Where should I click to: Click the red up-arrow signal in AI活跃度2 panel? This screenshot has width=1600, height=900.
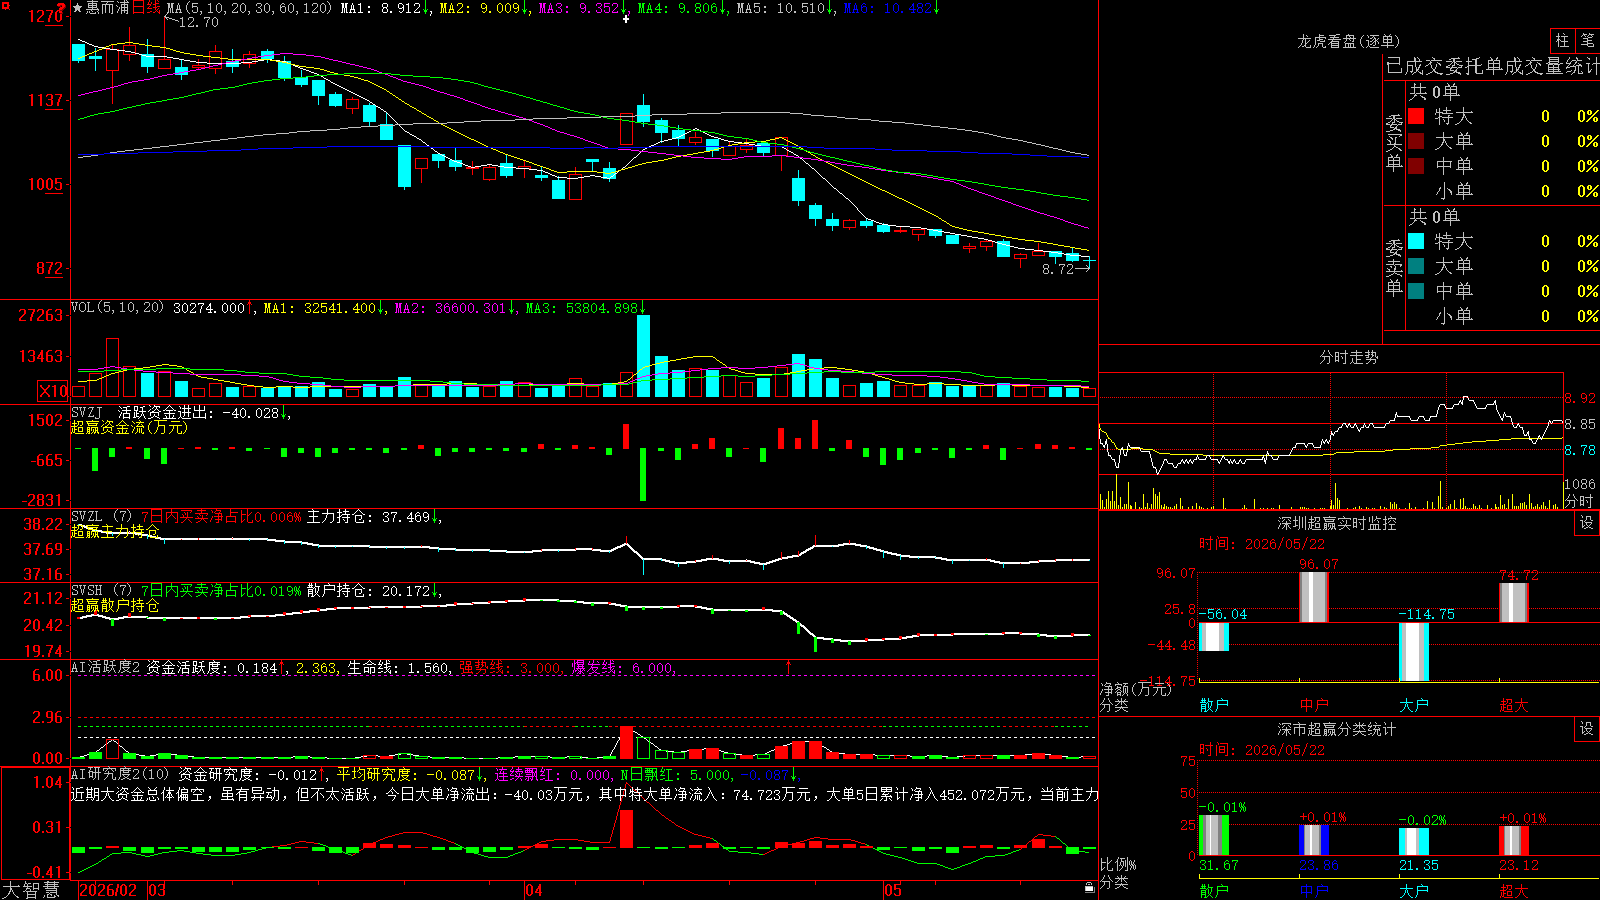coord(788,666)
